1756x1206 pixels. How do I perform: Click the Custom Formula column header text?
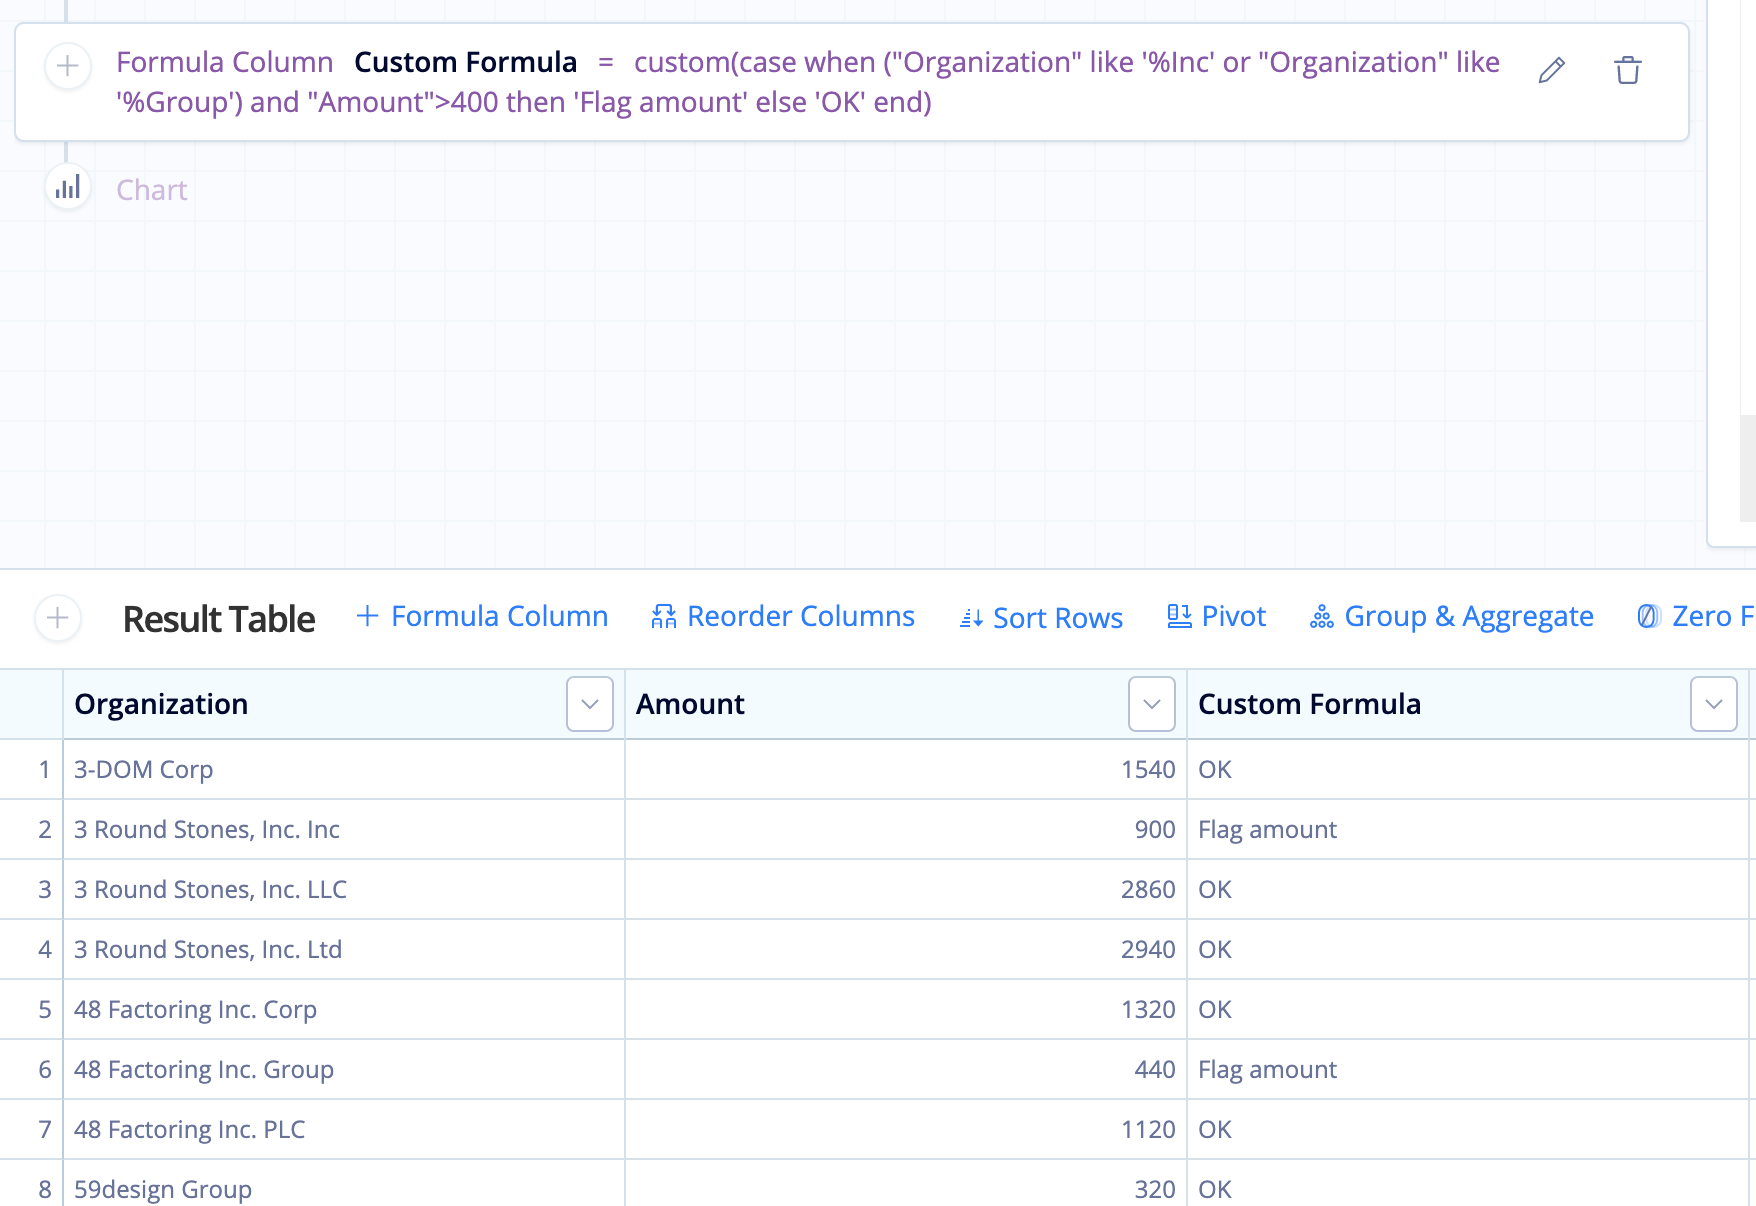(x=1309, y=704)
